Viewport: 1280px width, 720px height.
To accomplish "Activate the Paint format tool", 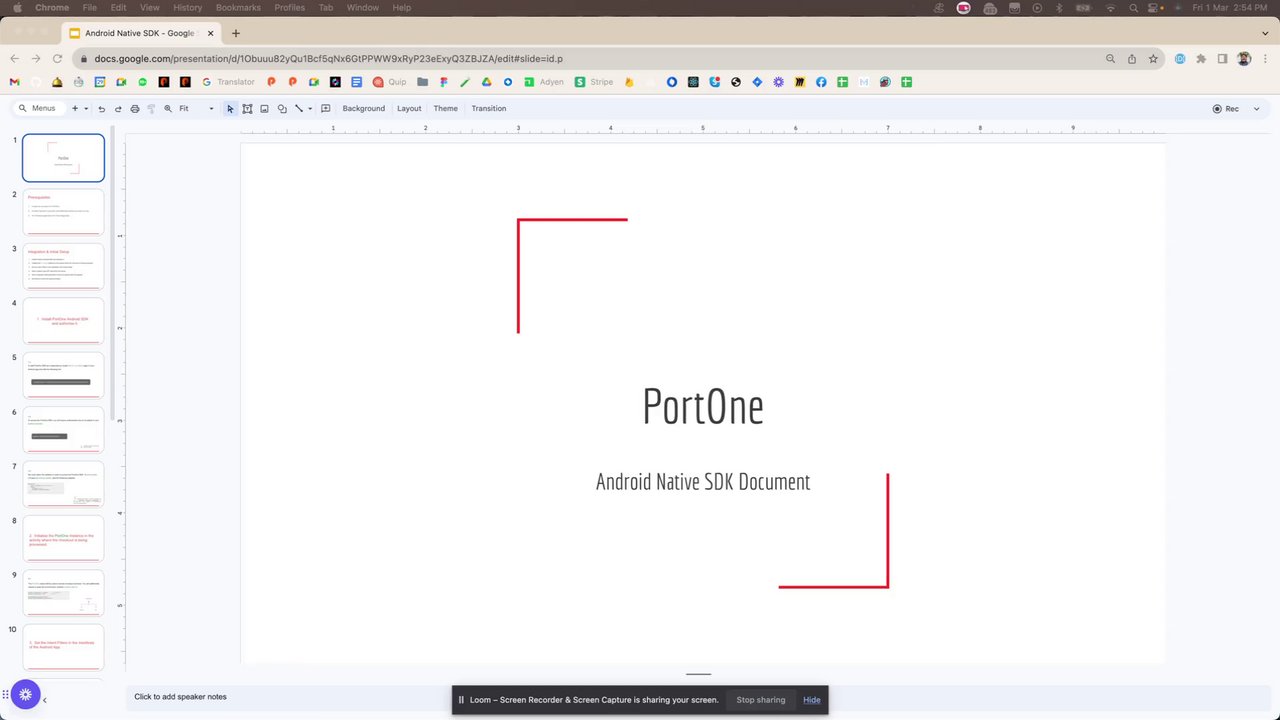I will pos(151,108).
